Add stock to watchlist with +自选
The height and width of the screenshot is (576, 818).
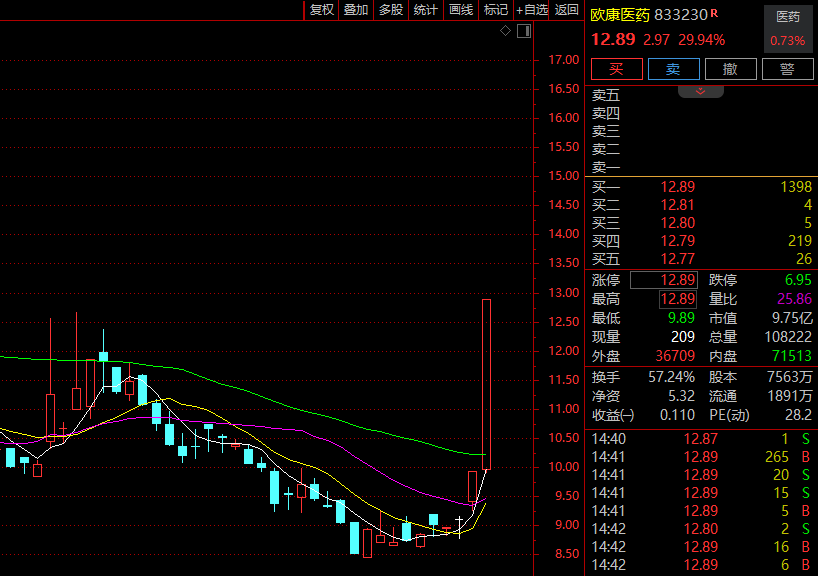click(x=531, y=10)
